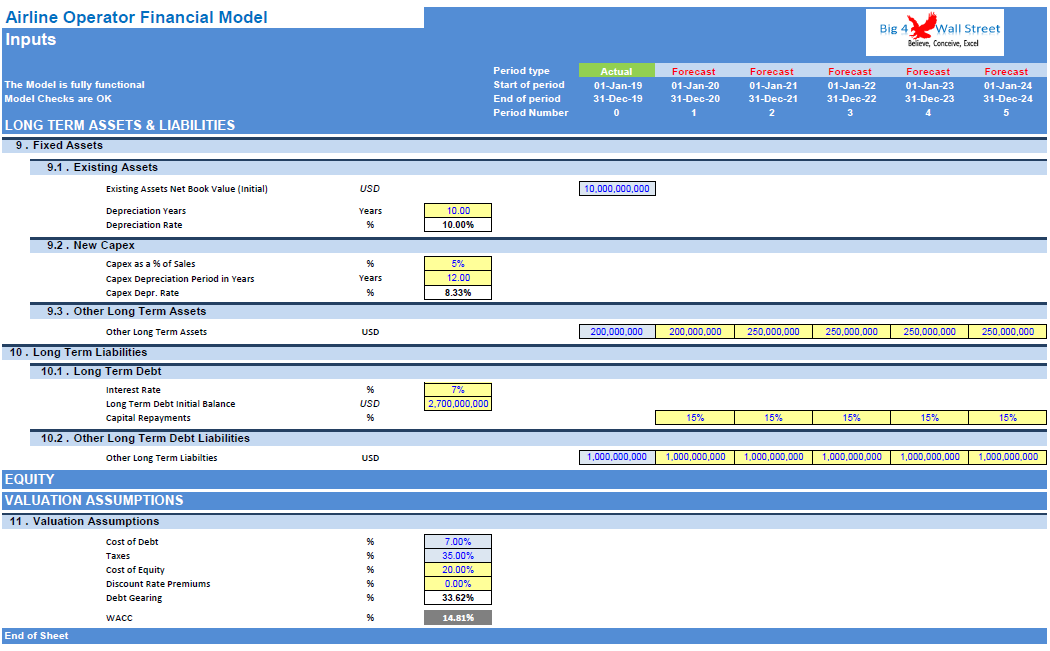Select the Cost of Equity 20.00% cell
The image size is (1050, 651).
pyautogui.click(x=458, y=569)
